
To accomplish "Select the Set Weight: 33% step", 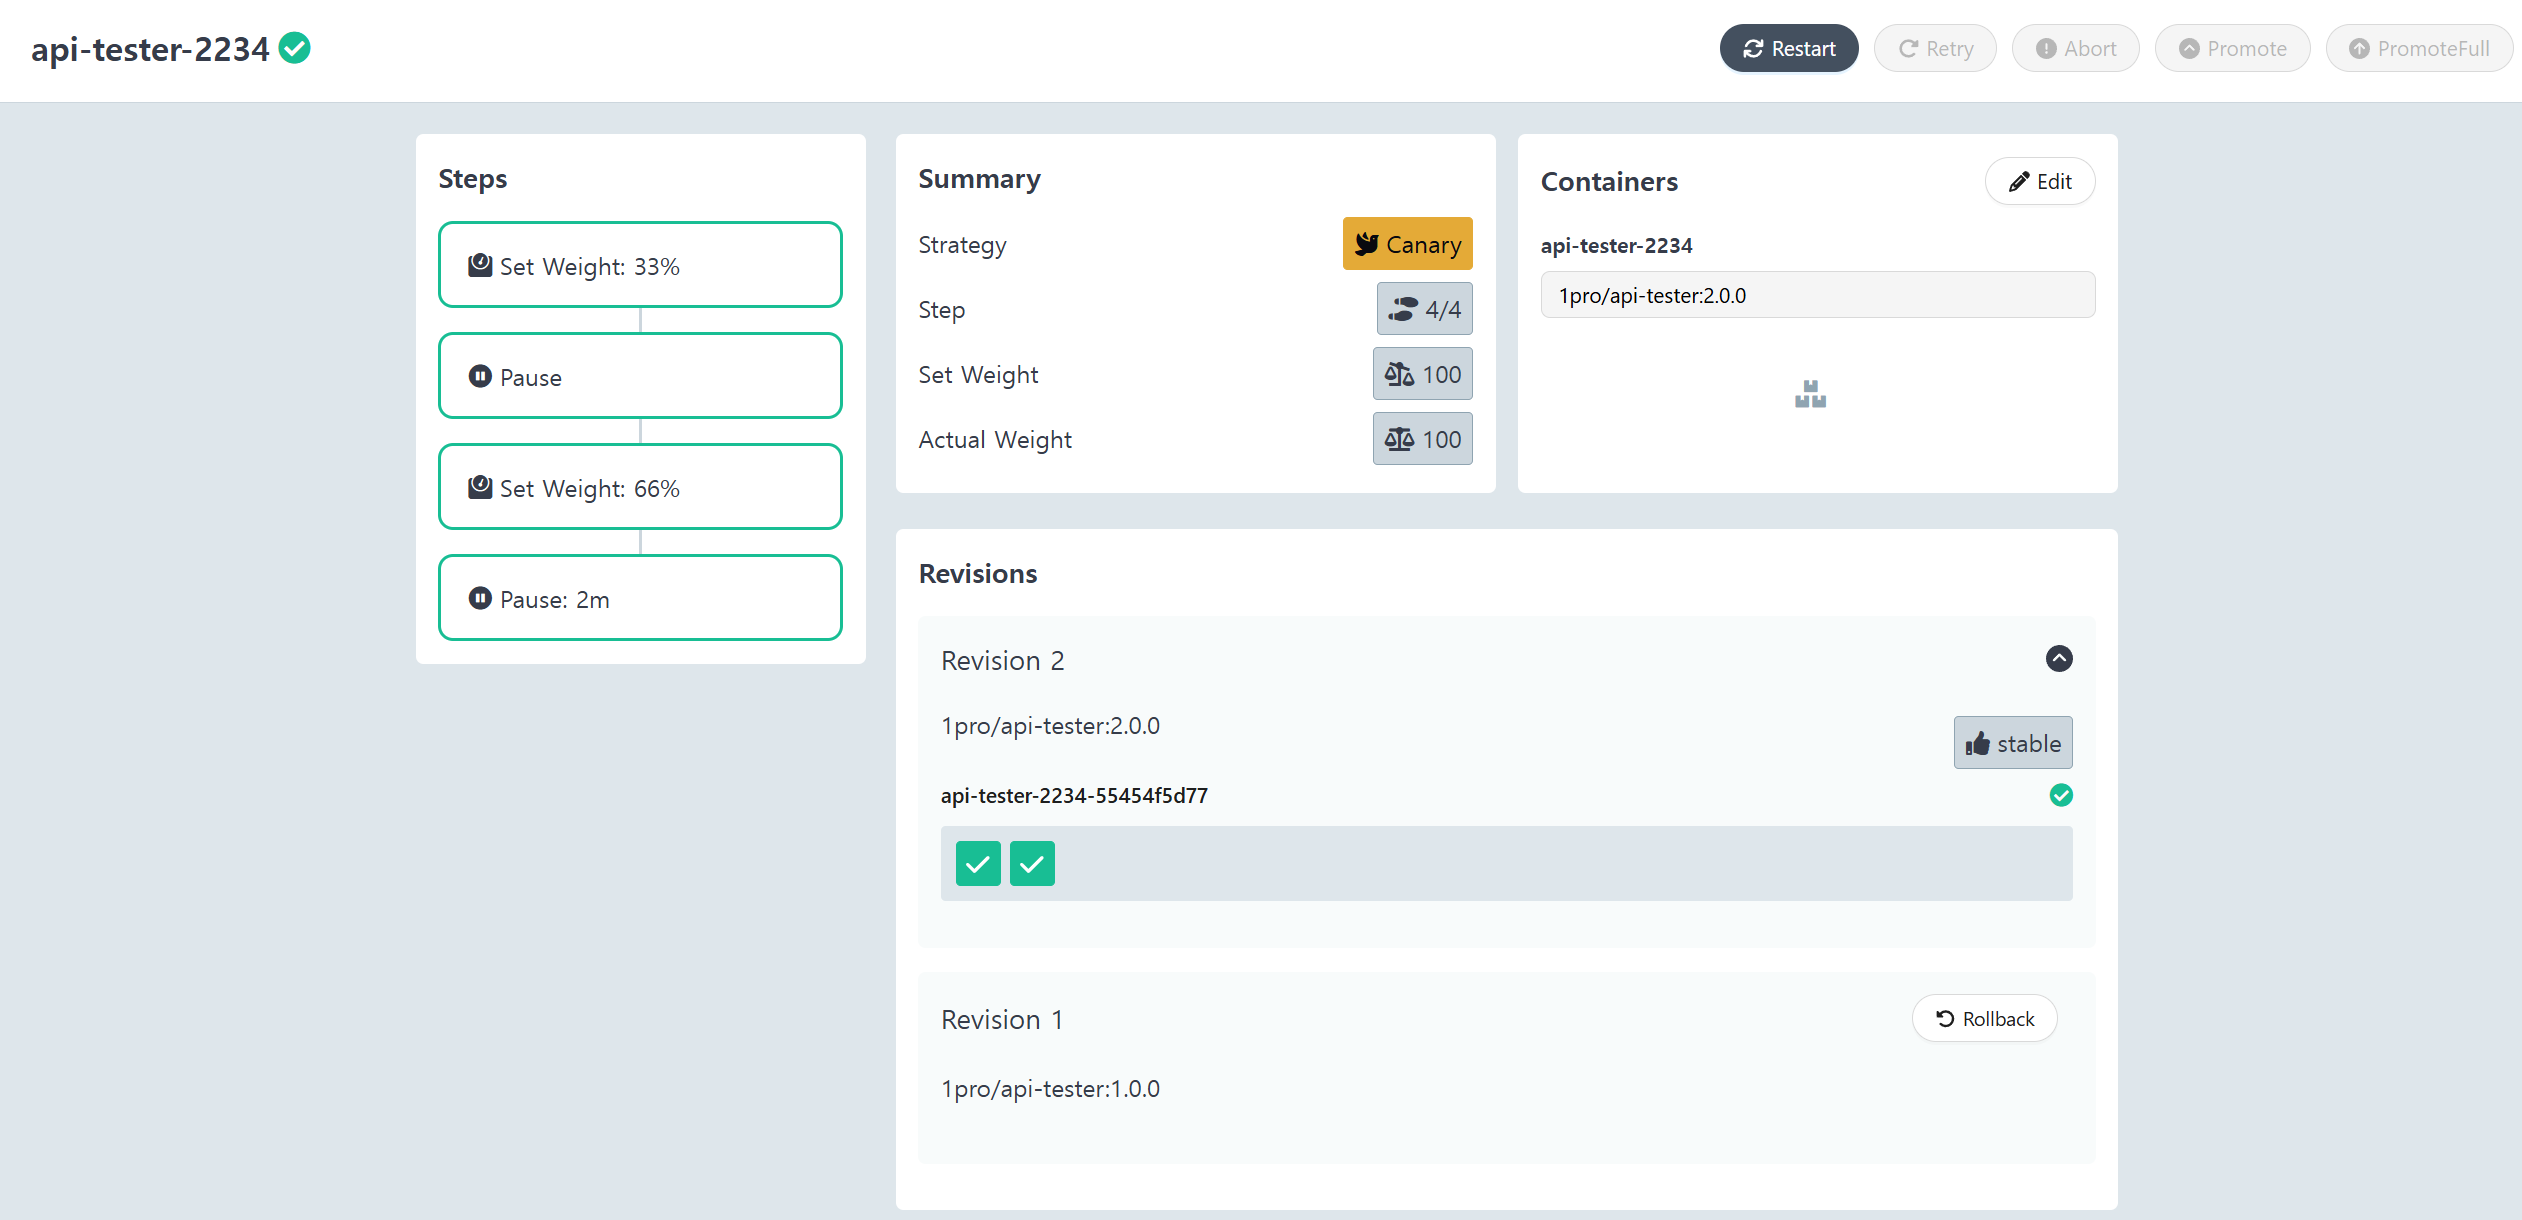I will (640, 265).
